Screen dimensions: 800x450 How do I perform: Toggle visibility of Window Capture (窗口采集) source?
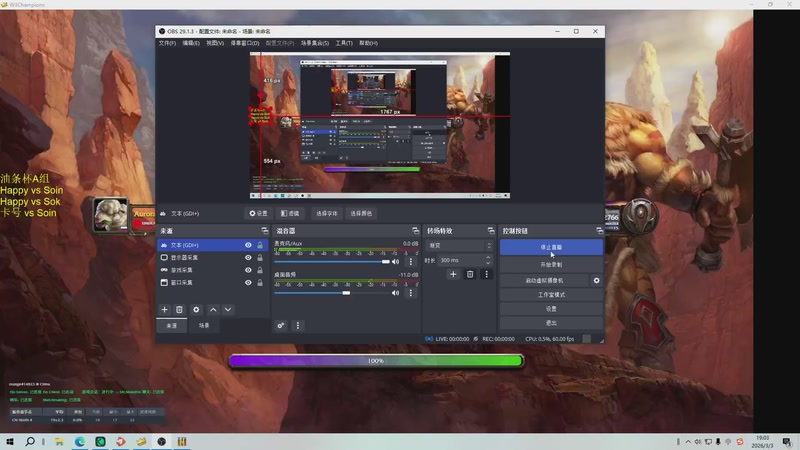(248, 283)
